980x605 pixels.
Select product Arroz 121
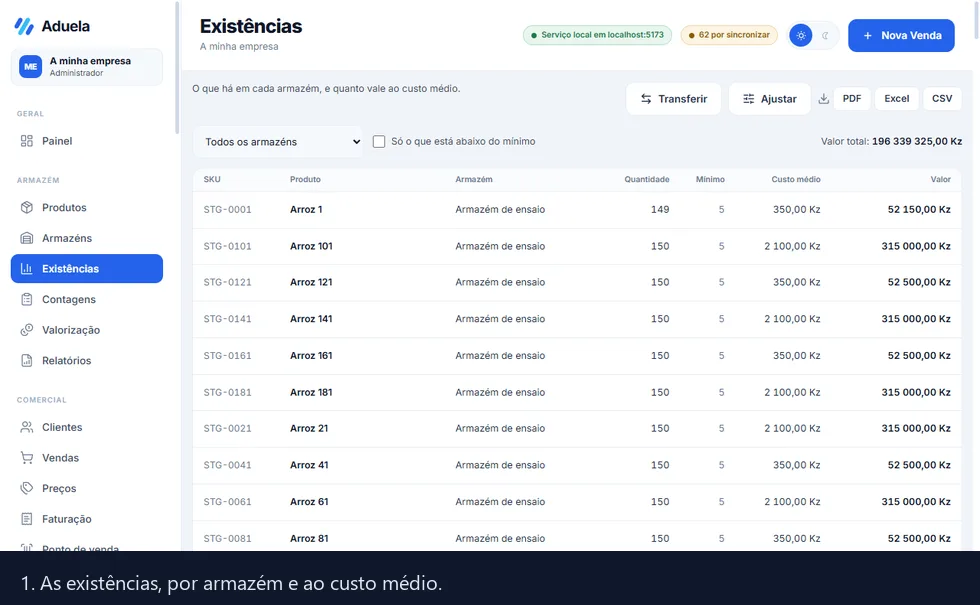click(311, 282)
